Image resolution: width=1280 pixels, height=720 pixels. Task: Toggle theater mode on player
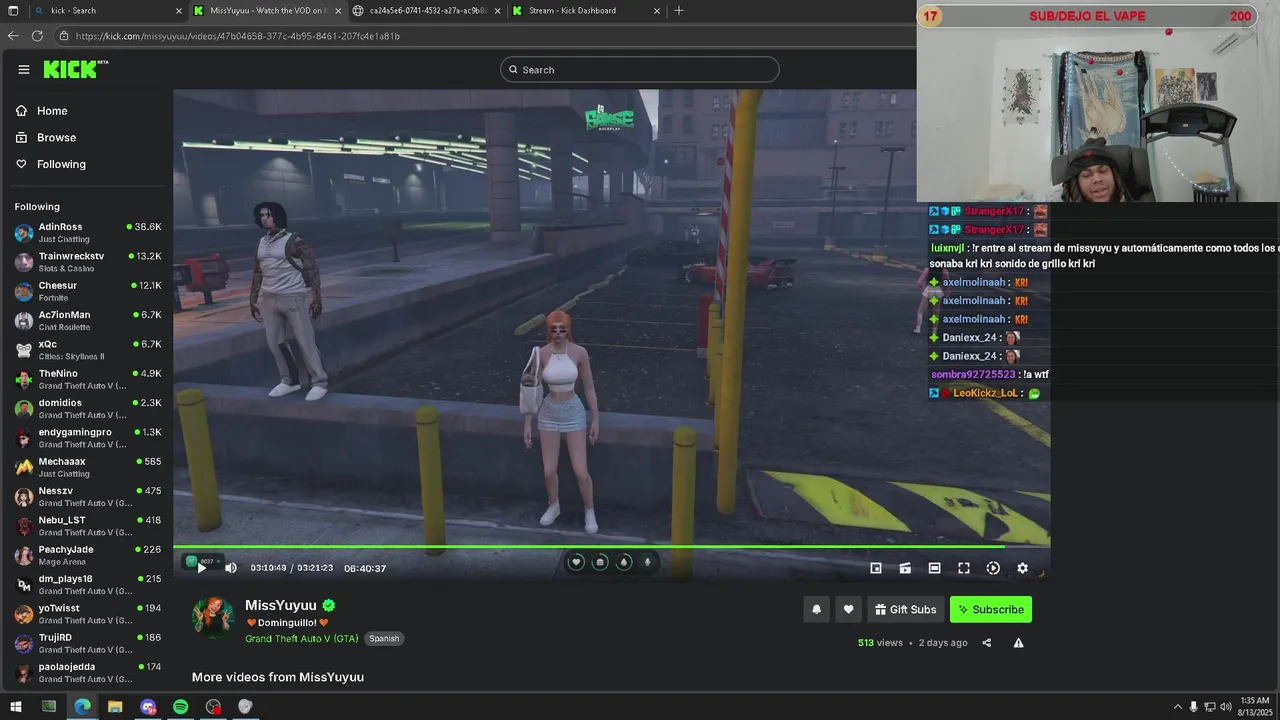(934, 568)
